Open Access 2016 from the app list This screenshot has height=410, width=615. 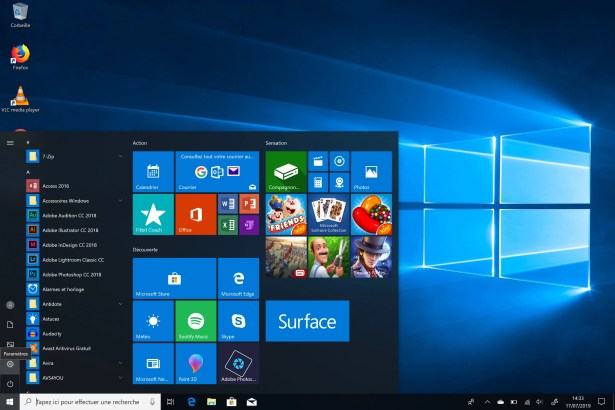point(75,186)
